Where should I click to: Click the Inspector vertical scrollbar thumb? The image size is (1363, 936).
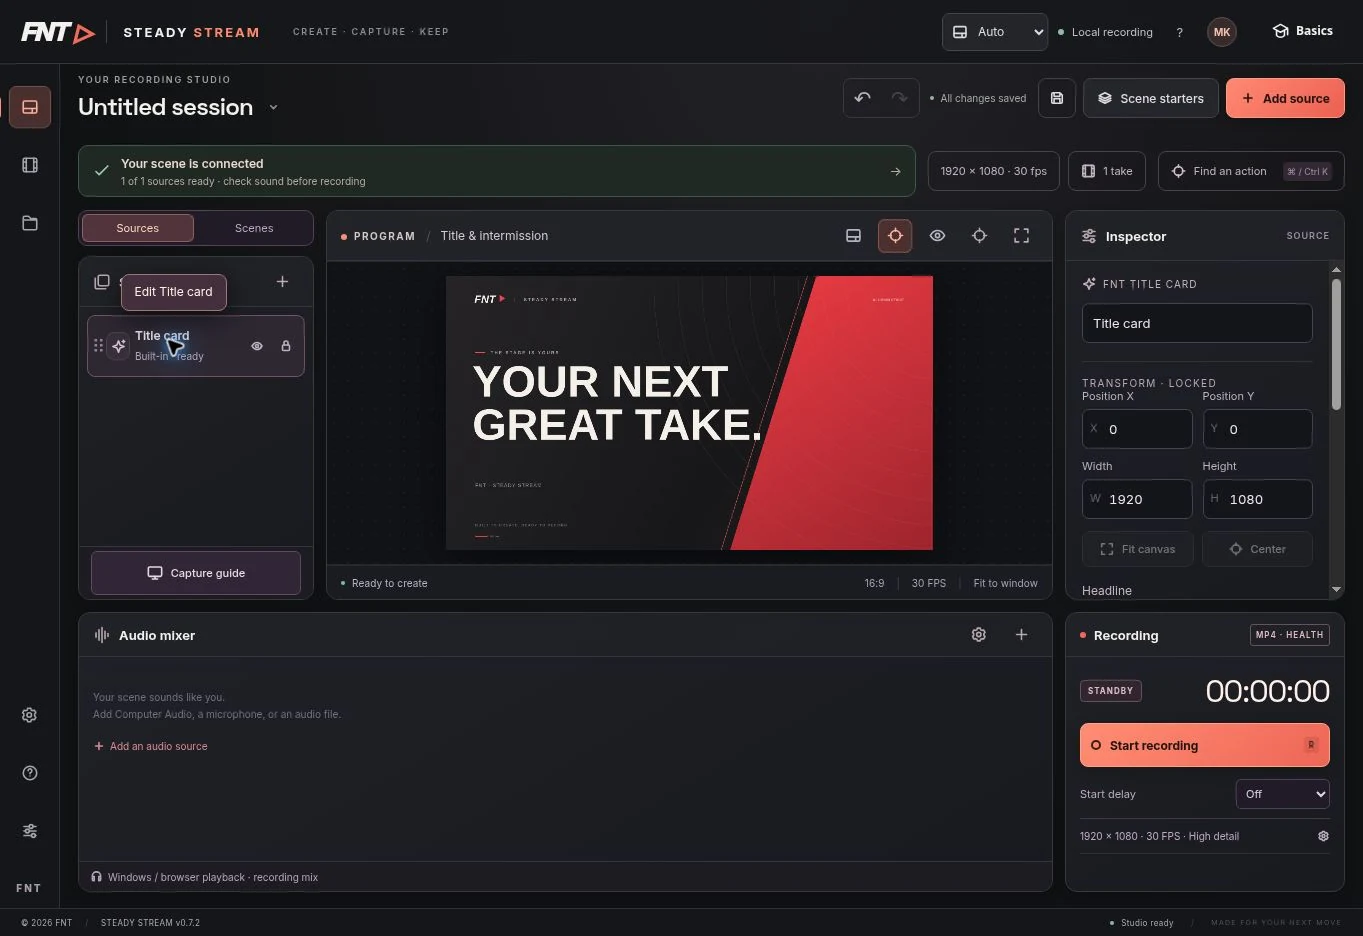point(1336,344)
